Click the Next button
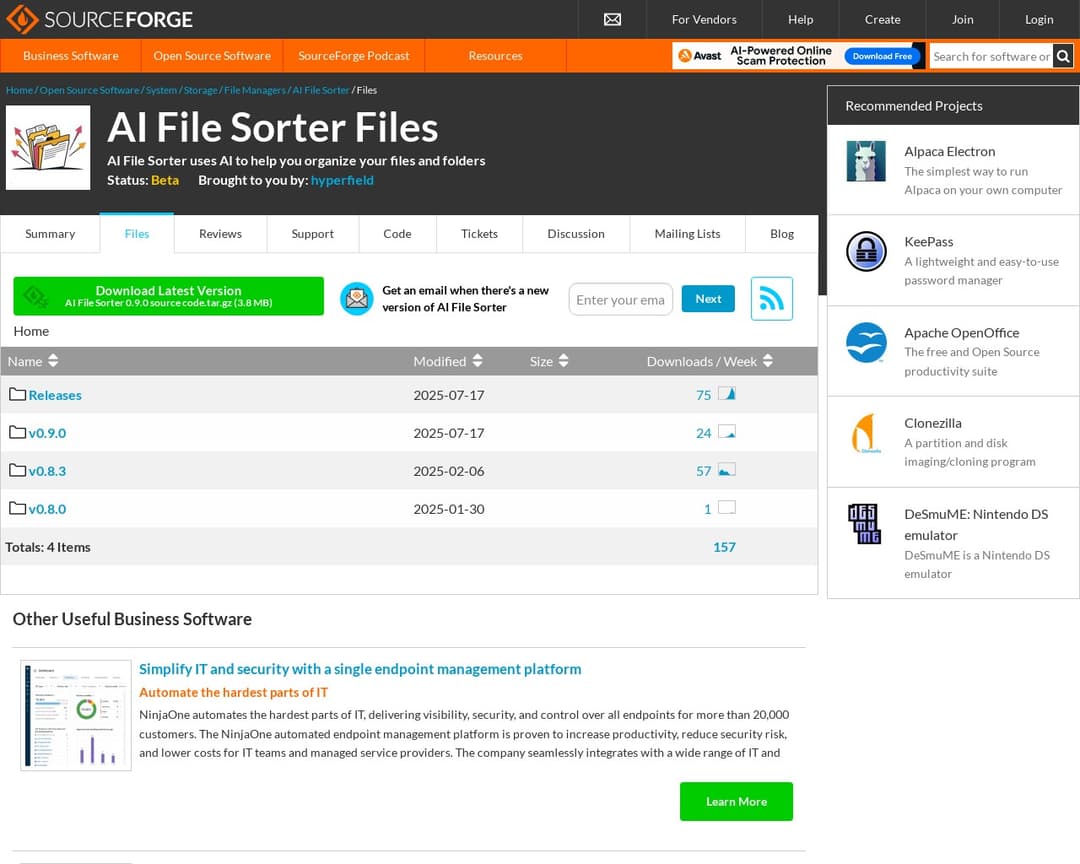This screenshot has height=864, width=1080. point(708,298)
